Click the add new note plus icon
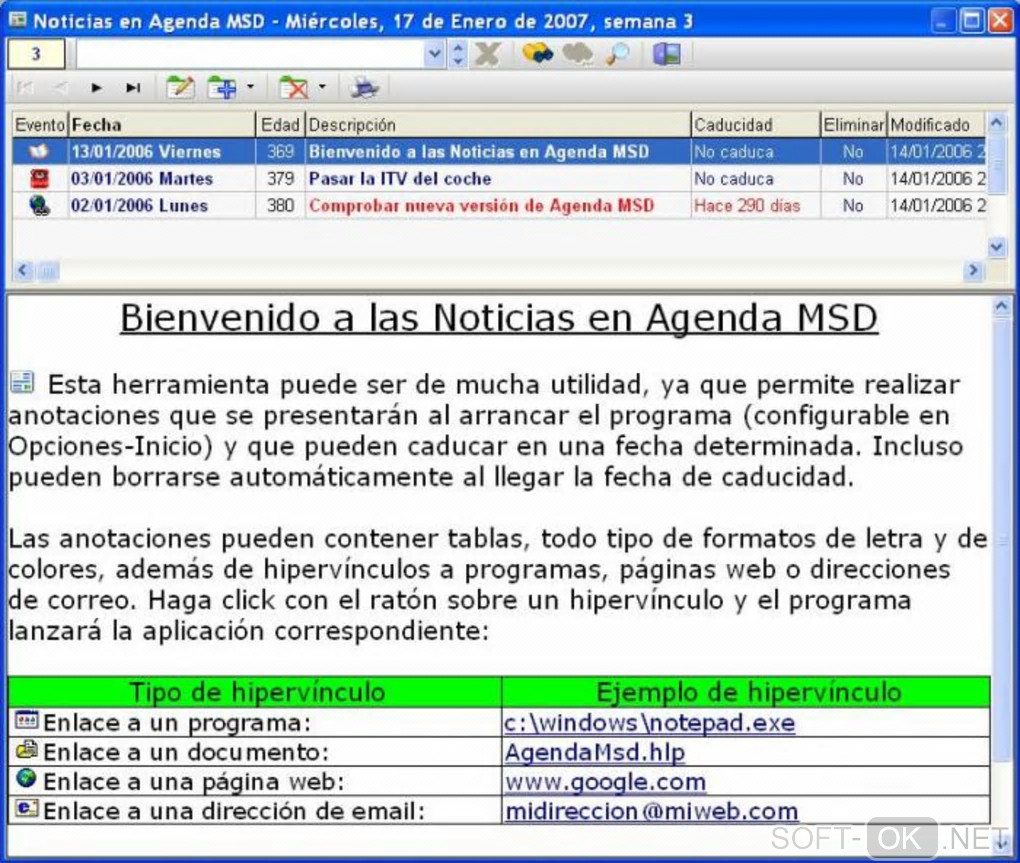This screenshot has height=863, width=1020. click(222, 87)
